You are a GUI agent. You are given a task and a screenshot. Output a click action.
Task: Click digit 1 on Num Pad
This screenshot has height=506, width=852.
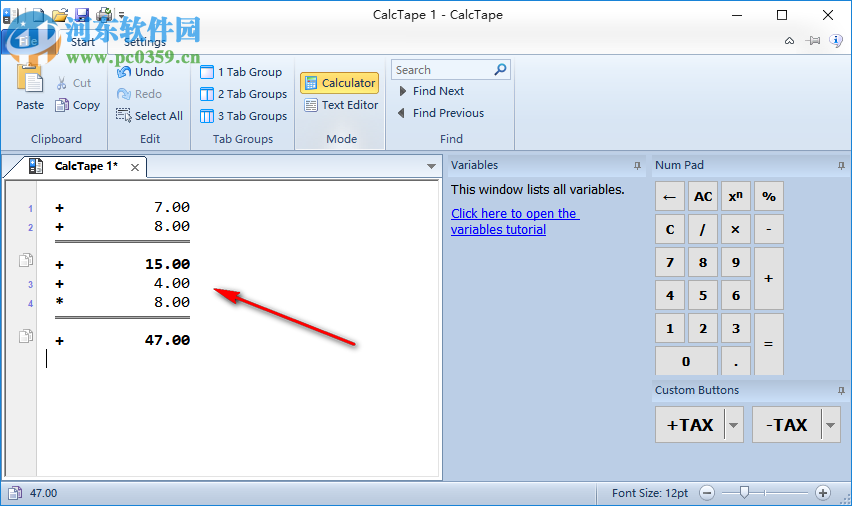tap(670, 328)
